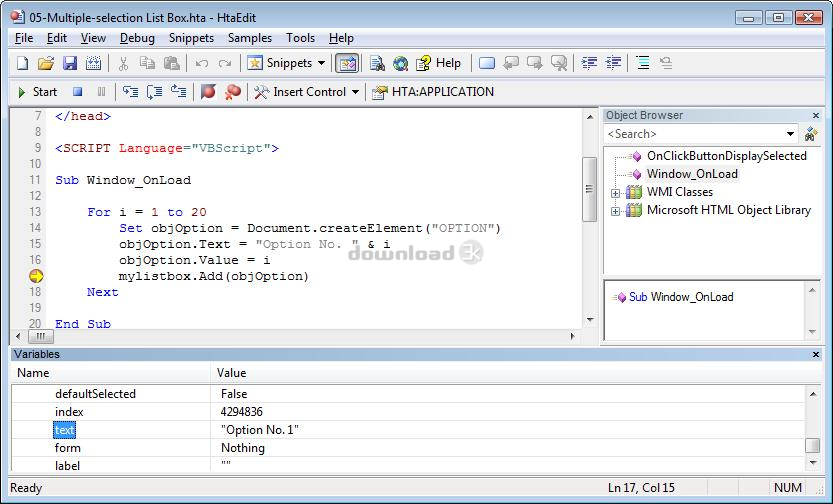Open Help from the toolbar
The image size is (833, 504).
coord(438,63)
